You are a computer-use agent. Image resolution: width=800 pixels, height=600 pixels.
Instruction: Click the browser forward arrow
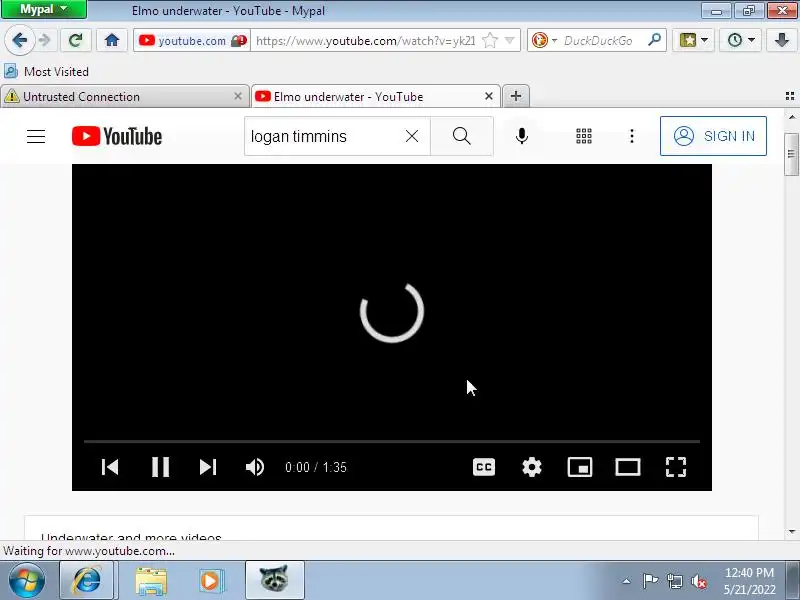point(45,40)
